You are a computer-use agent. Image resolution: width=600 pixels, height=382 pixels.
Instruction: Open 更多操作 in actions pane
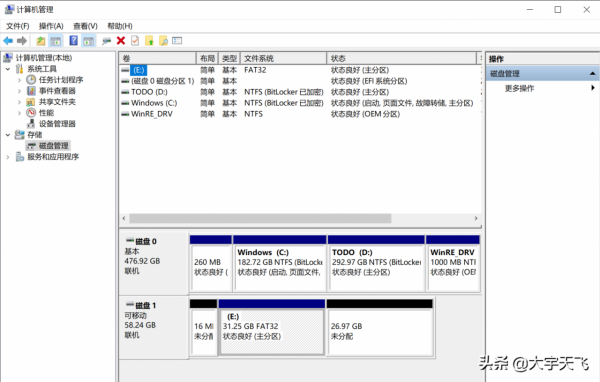tap(519, 88)
